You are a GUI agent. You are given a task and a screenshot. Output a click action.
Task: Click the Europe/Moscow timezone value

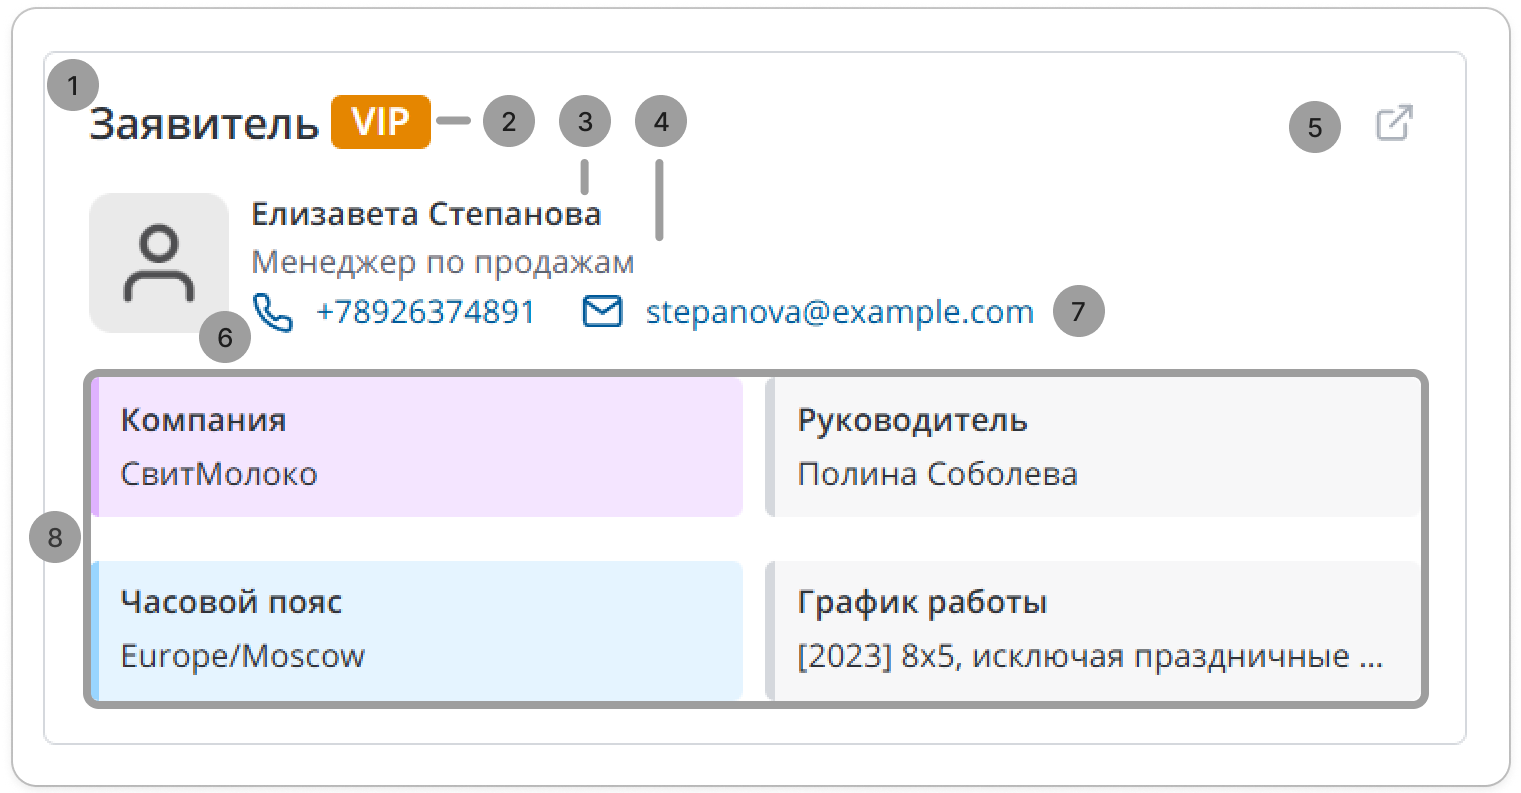pos(243,656)
